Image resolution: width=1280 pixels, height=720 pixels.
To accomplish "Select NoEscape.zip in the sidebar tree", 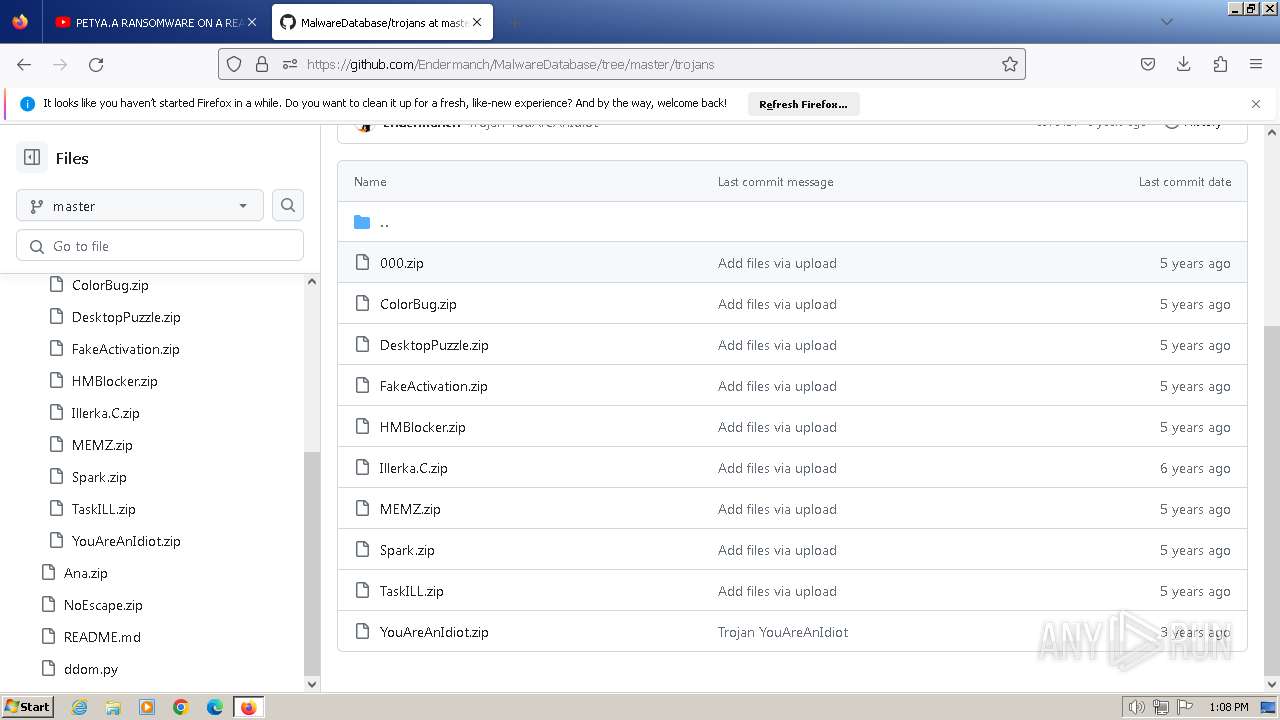I will [103, 605].
